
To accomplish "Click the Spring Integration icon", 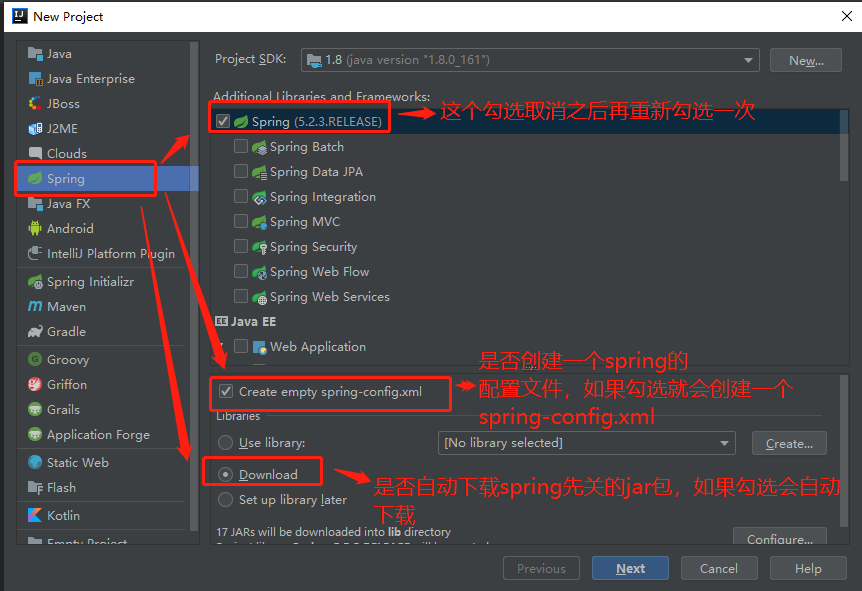I will coord(259,197).
